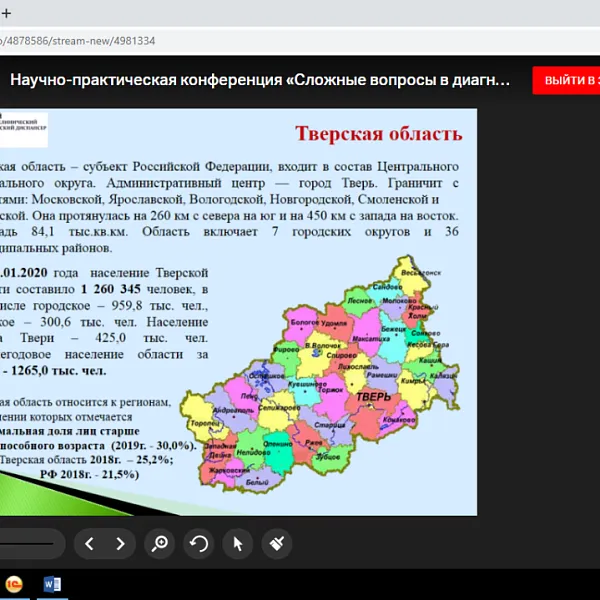Click the 'Кашин' label on map
Viewport: 600px width, 600px height.
click(x=430, y=360)
